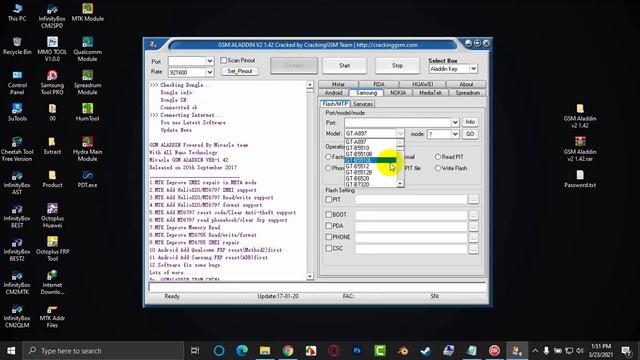Screen dimensions: 640x360
Task: Open Octoplus Huawei desktop shortcut
Action: 52,216
